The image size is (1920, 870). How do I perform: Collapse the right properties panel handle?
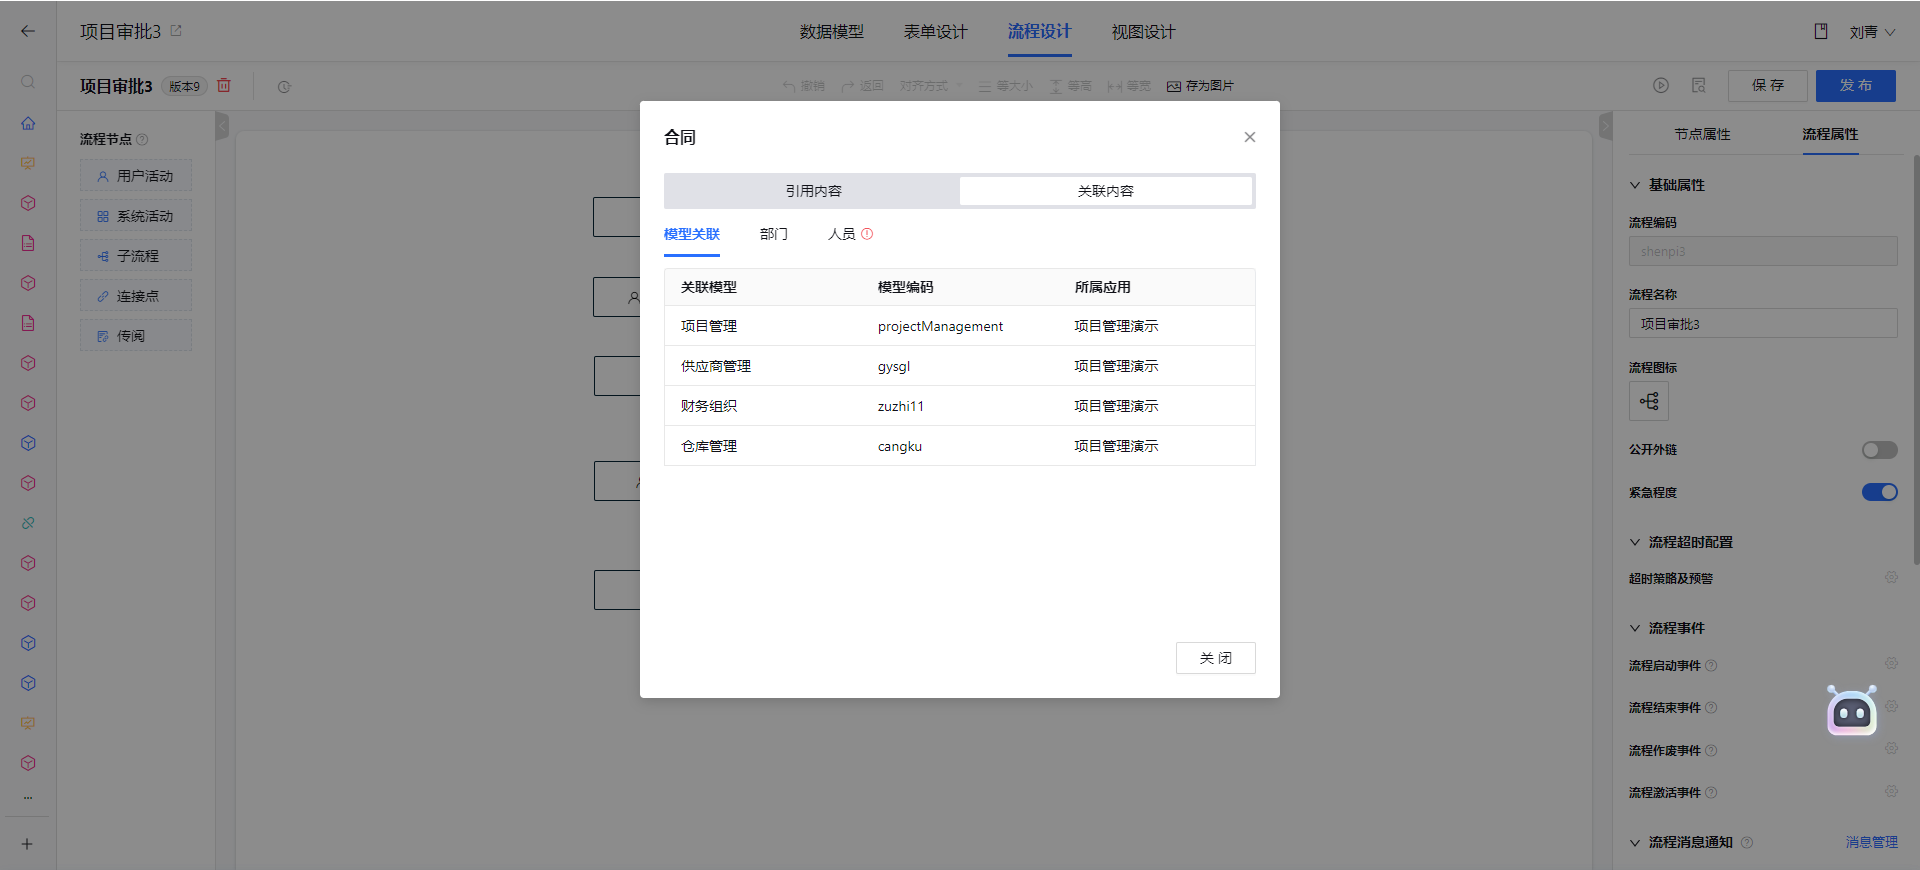tap(1606, 126)
